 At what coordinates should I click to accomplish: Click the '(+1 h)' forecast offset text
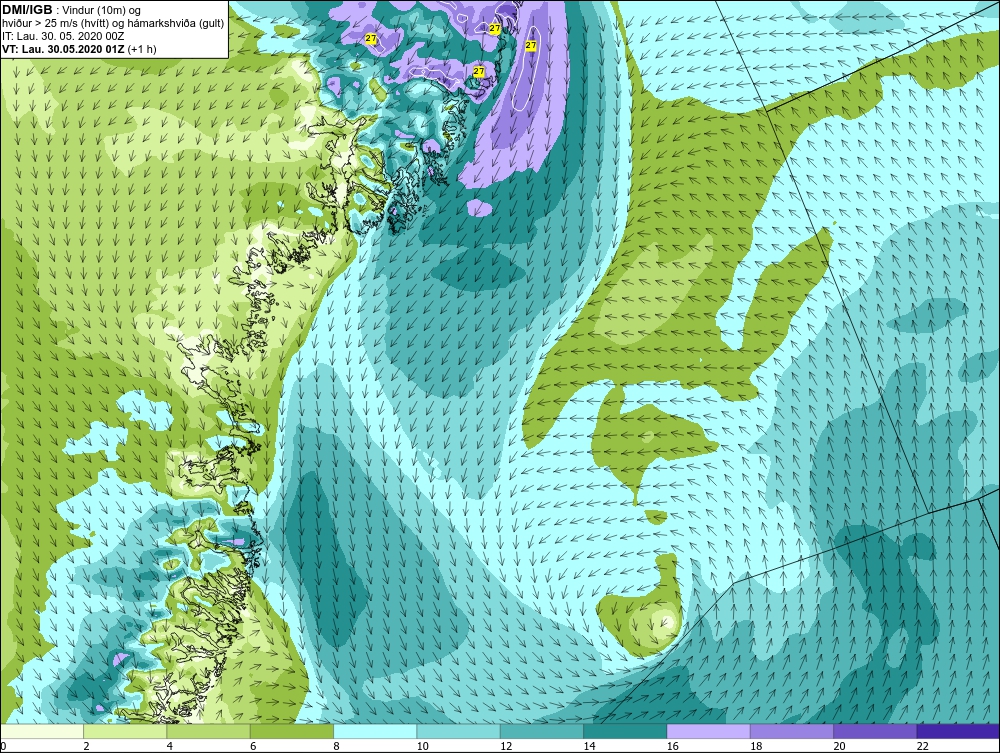(142, 49)
